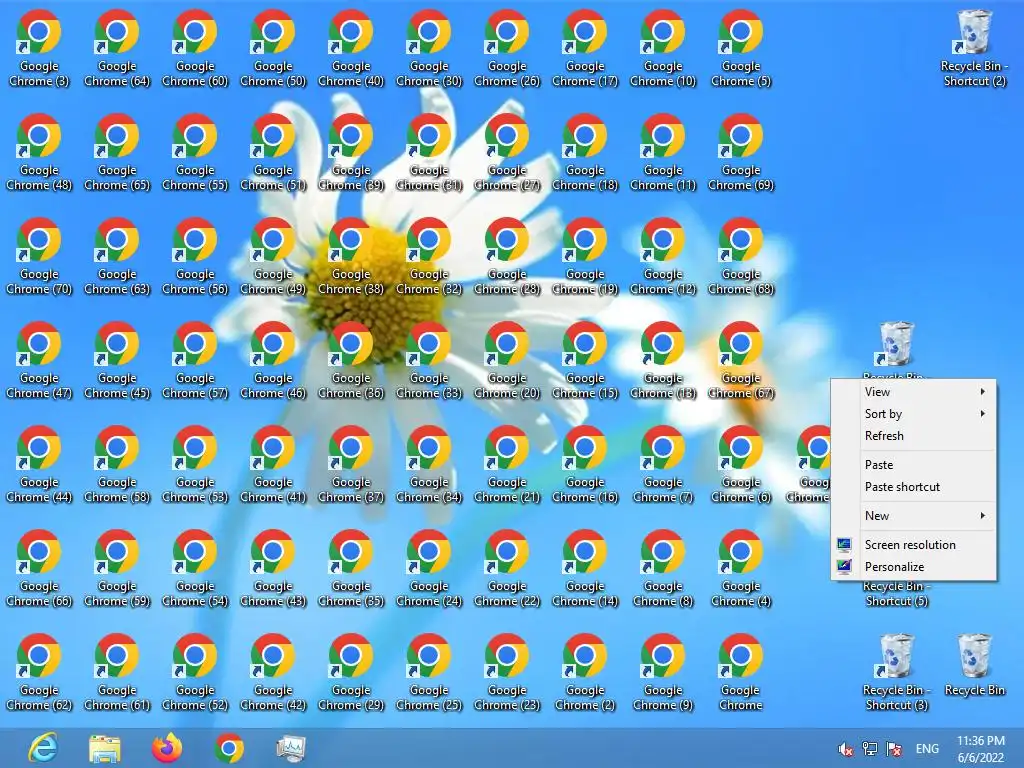Select the Recycle Bin desktop icon
This screenshot has height=768, width=1024.
(975, 665)
